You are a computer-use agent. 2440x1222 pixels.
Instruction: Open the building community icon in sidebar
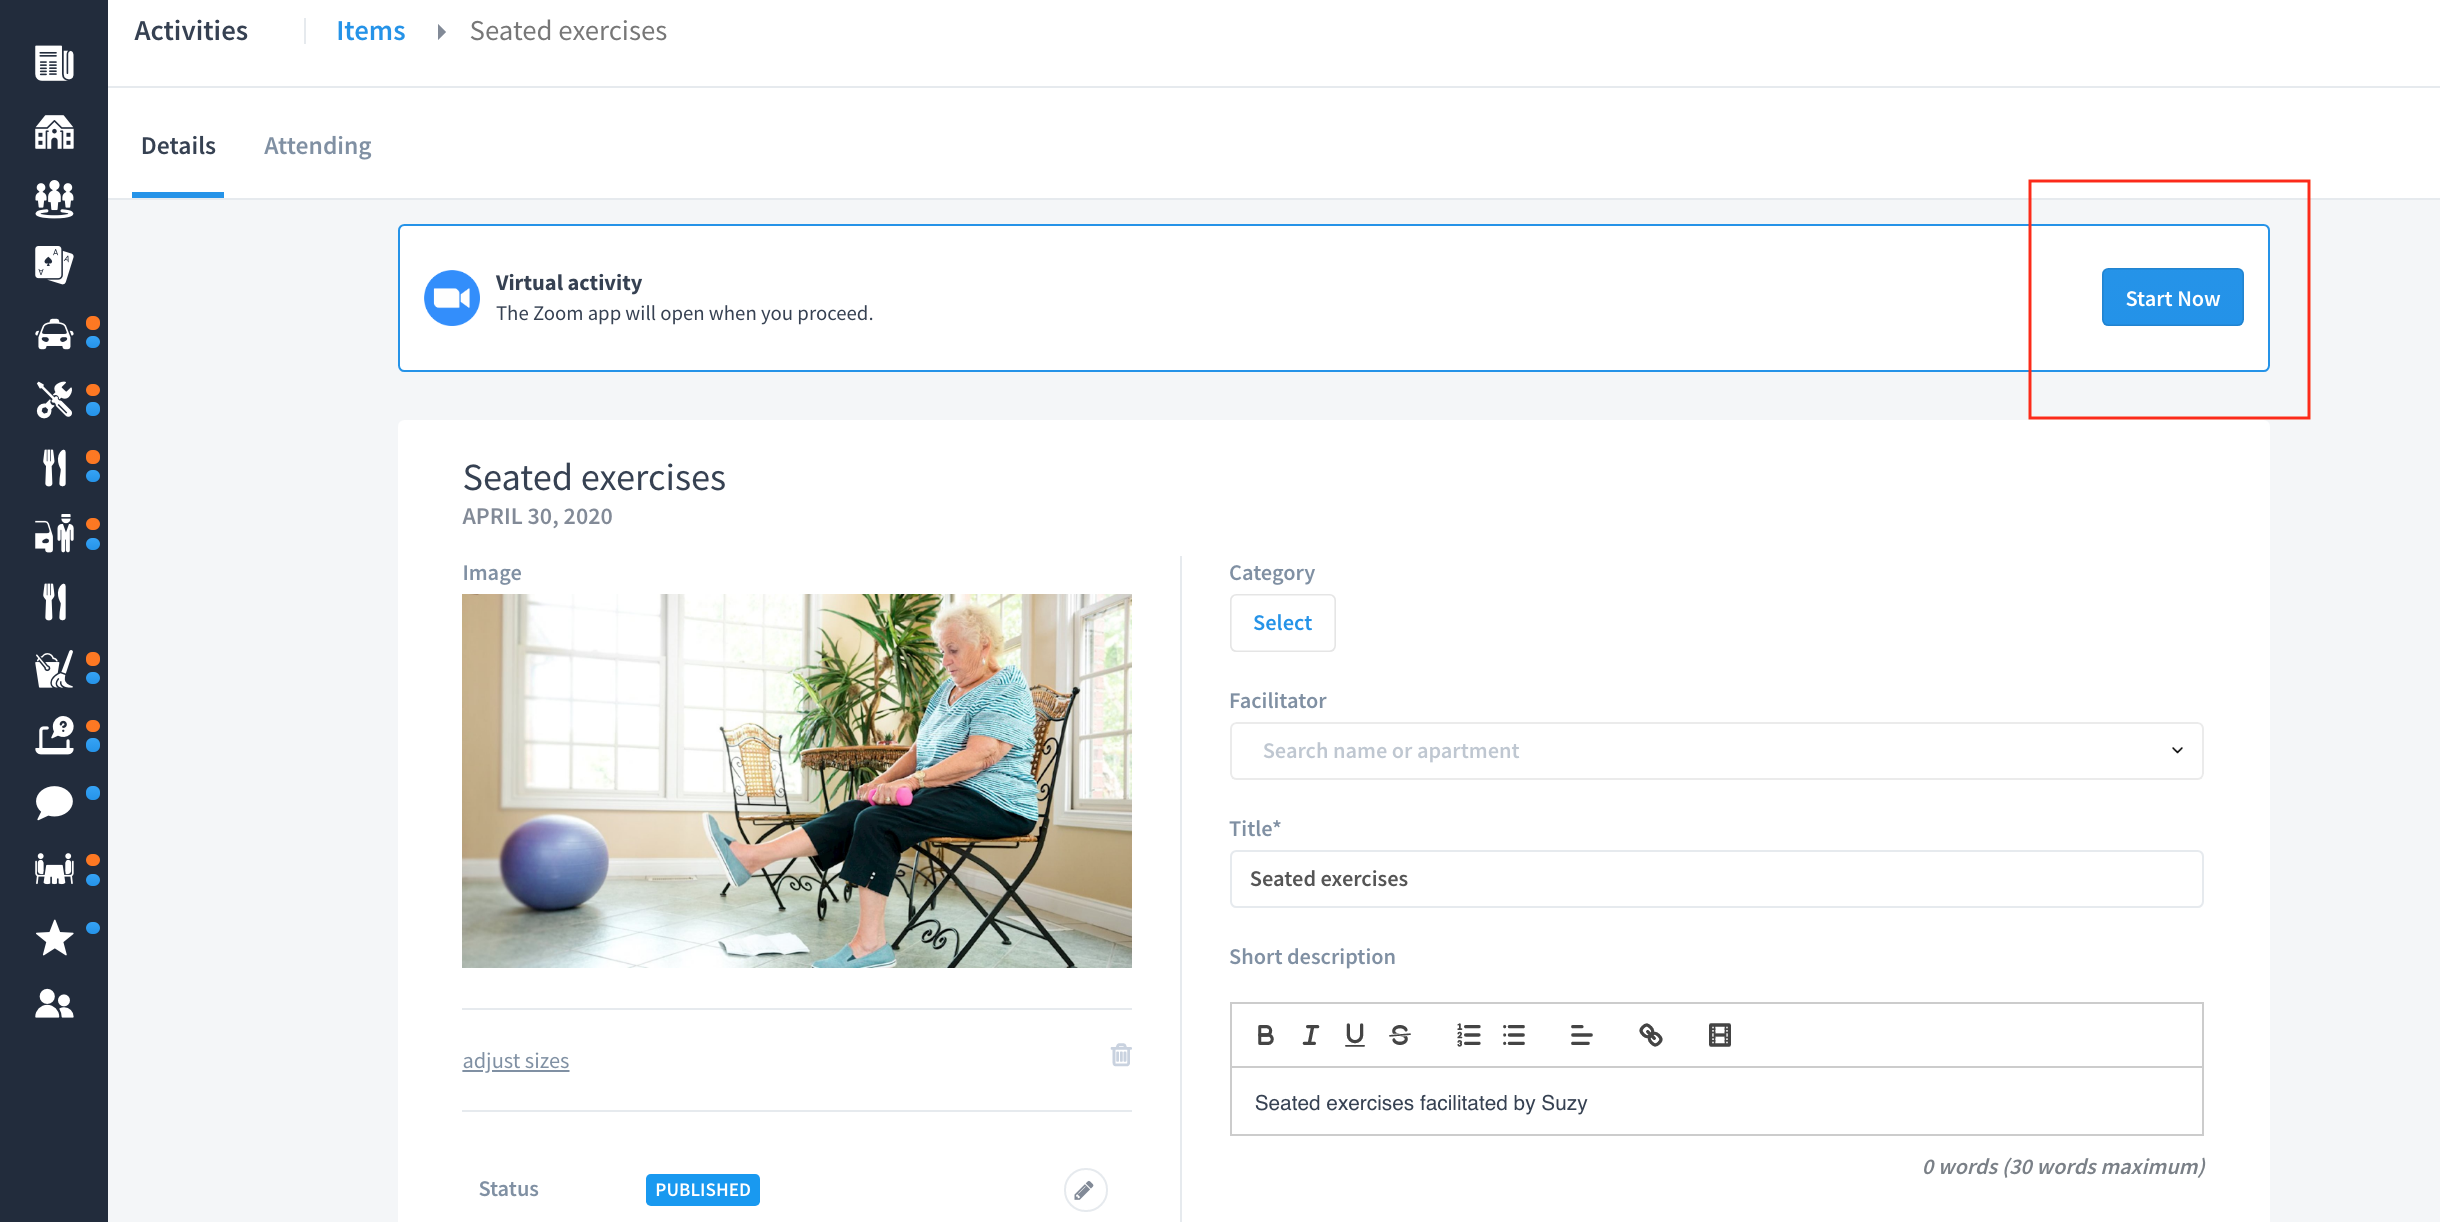(54, 132)
